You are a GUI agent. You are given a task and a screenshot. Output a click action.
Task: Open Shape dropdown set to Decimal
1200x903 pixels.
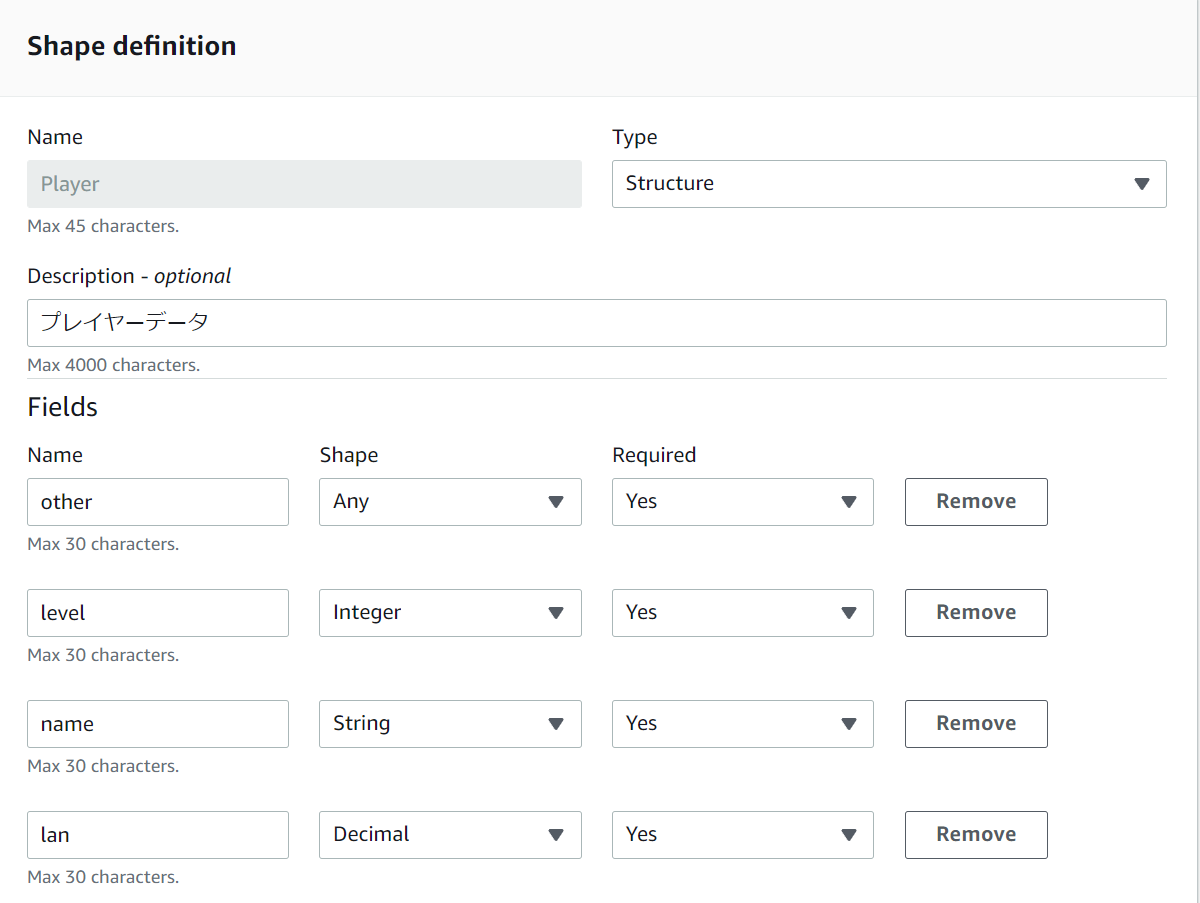tap(450, 835)
